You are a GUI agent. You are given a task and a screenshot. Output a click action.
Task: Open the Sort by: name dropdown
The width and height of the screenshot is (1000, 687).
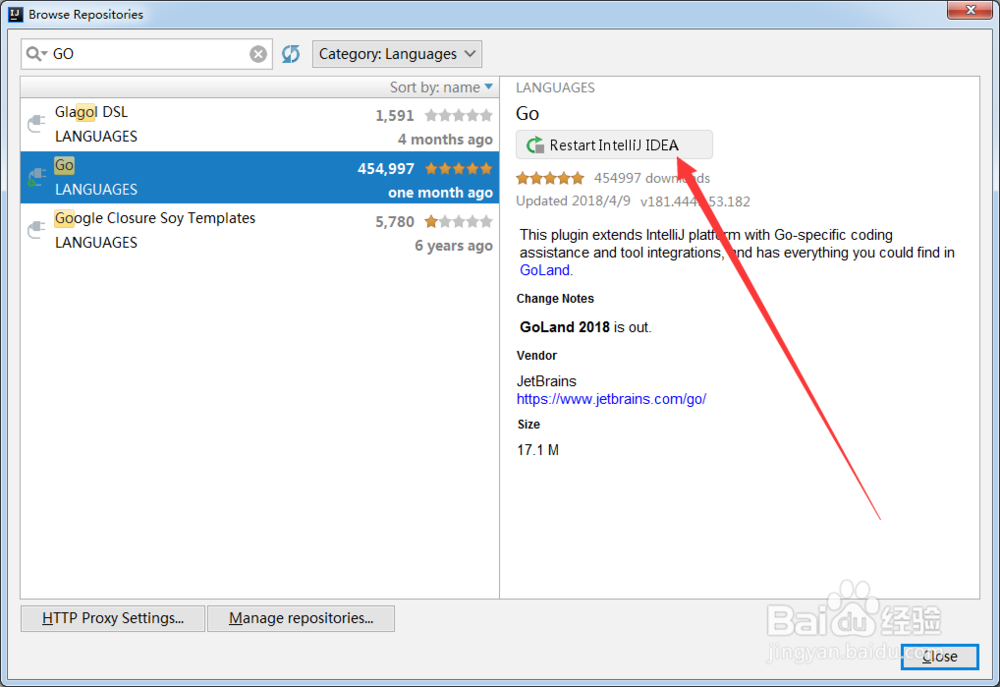coord(441,87)
